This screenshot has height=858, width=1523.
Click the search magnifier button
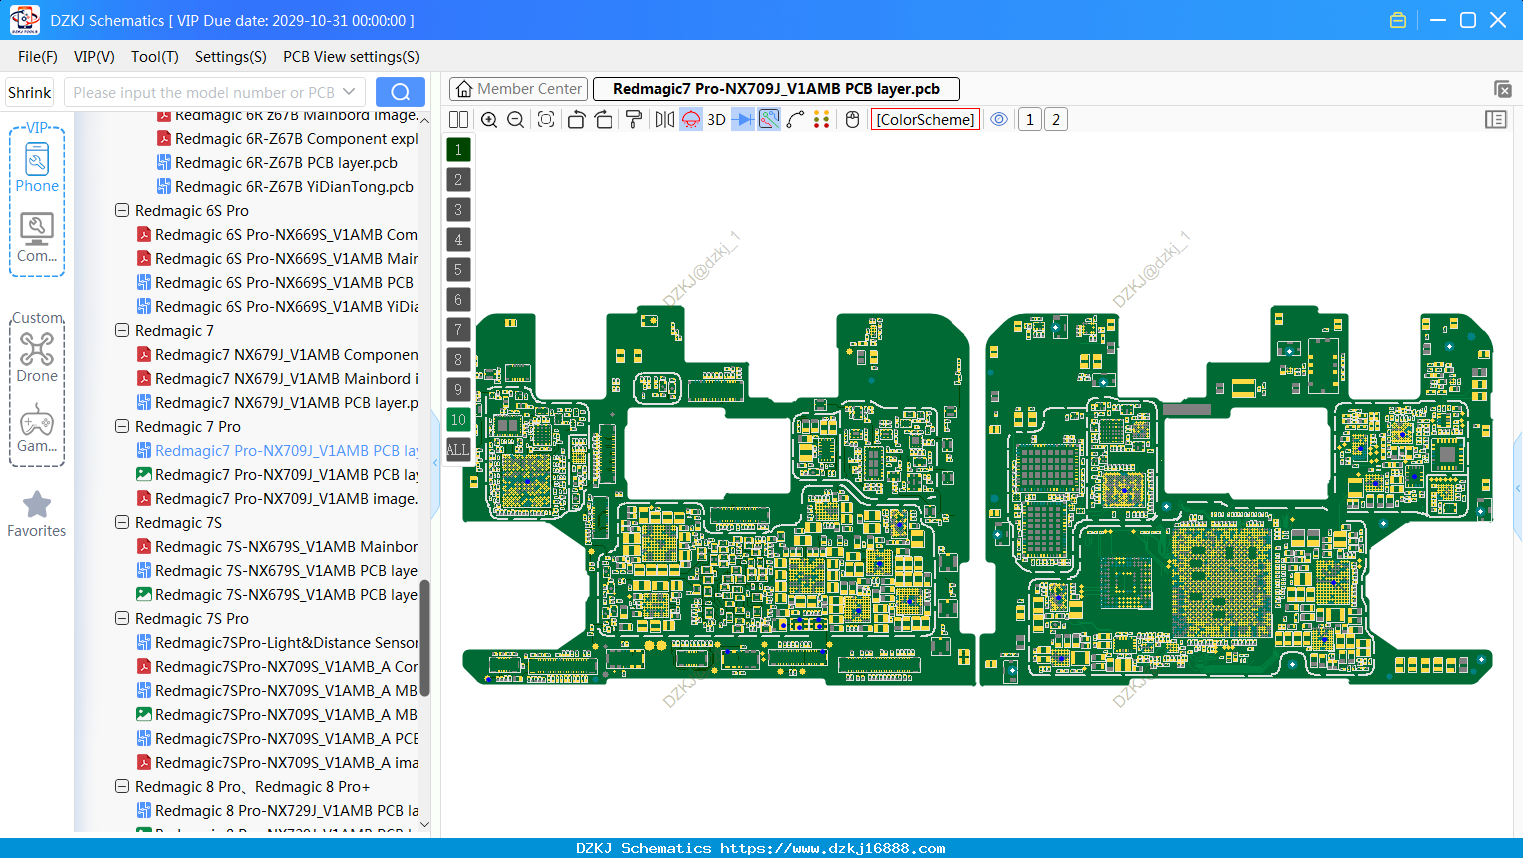(400, 92)
